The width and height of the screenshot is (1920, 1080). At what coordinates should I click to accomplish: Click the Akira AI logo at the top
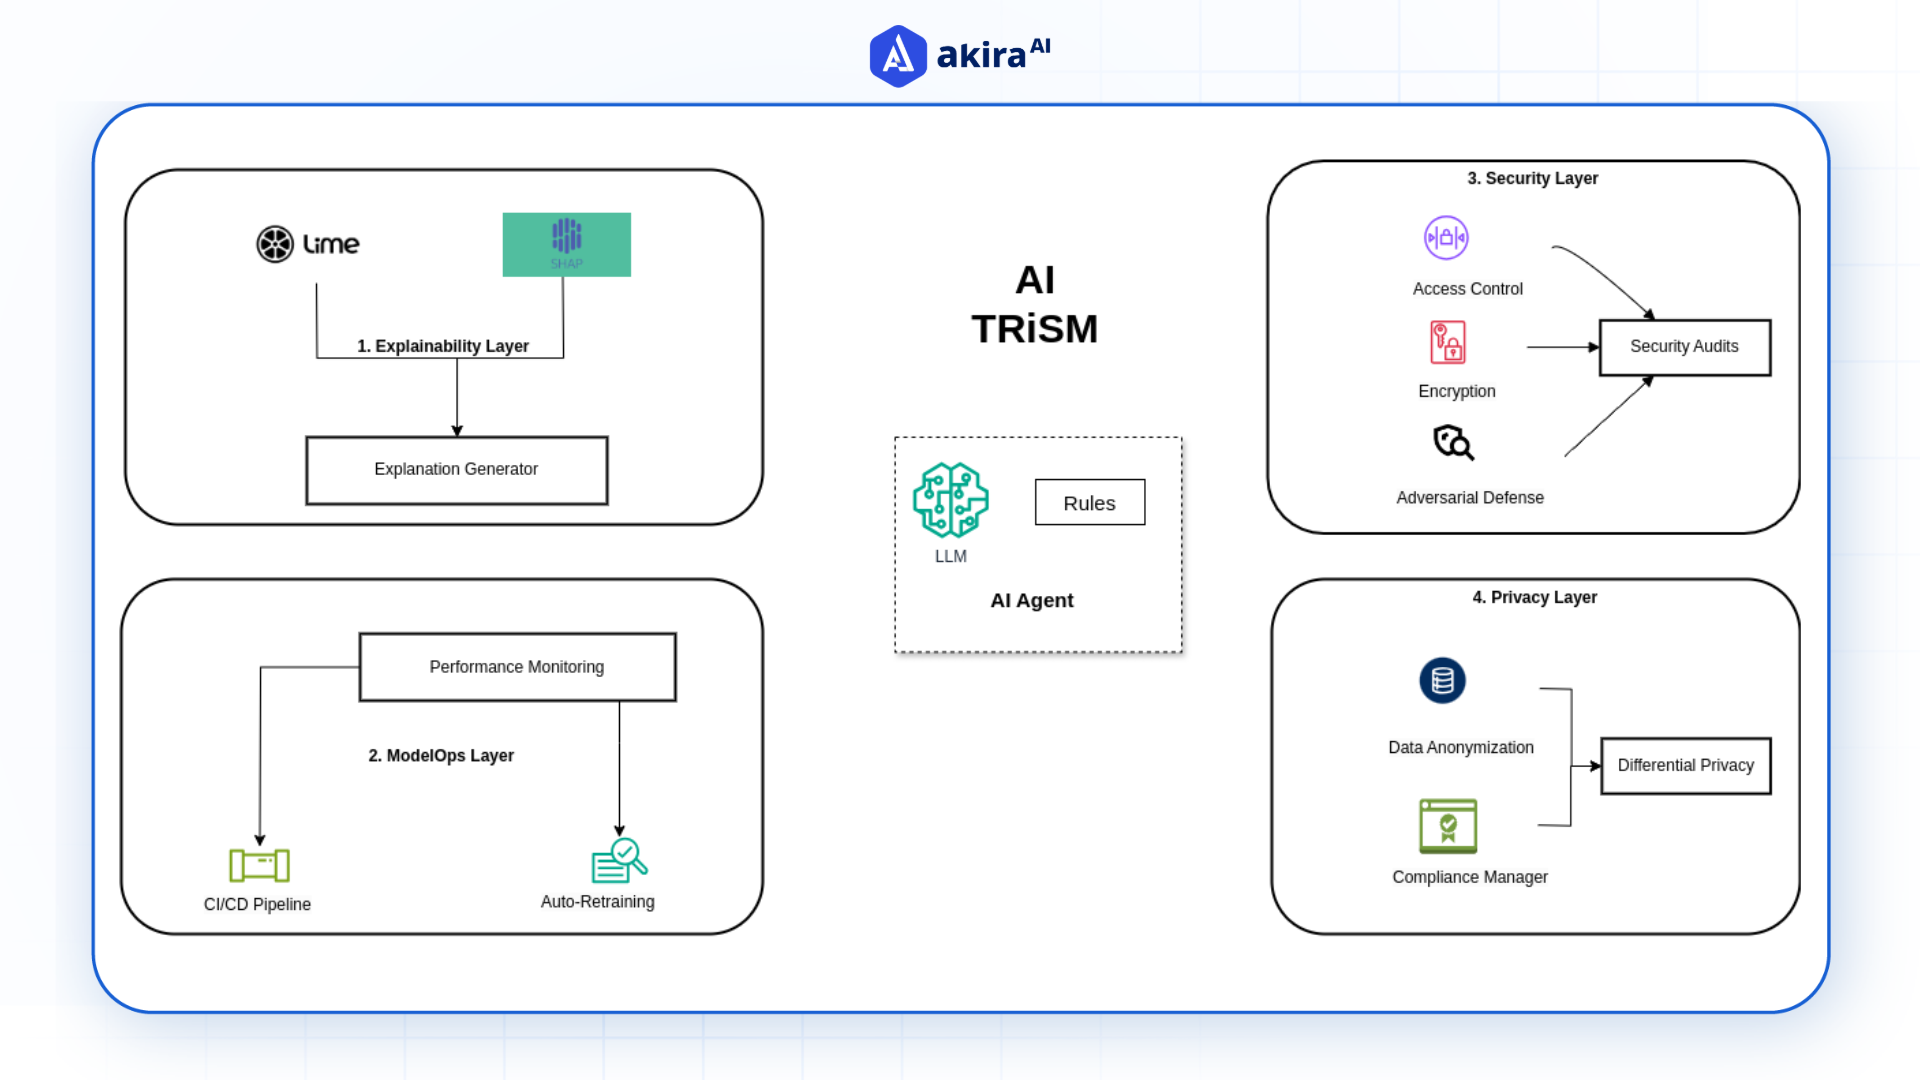click(959, 55)
